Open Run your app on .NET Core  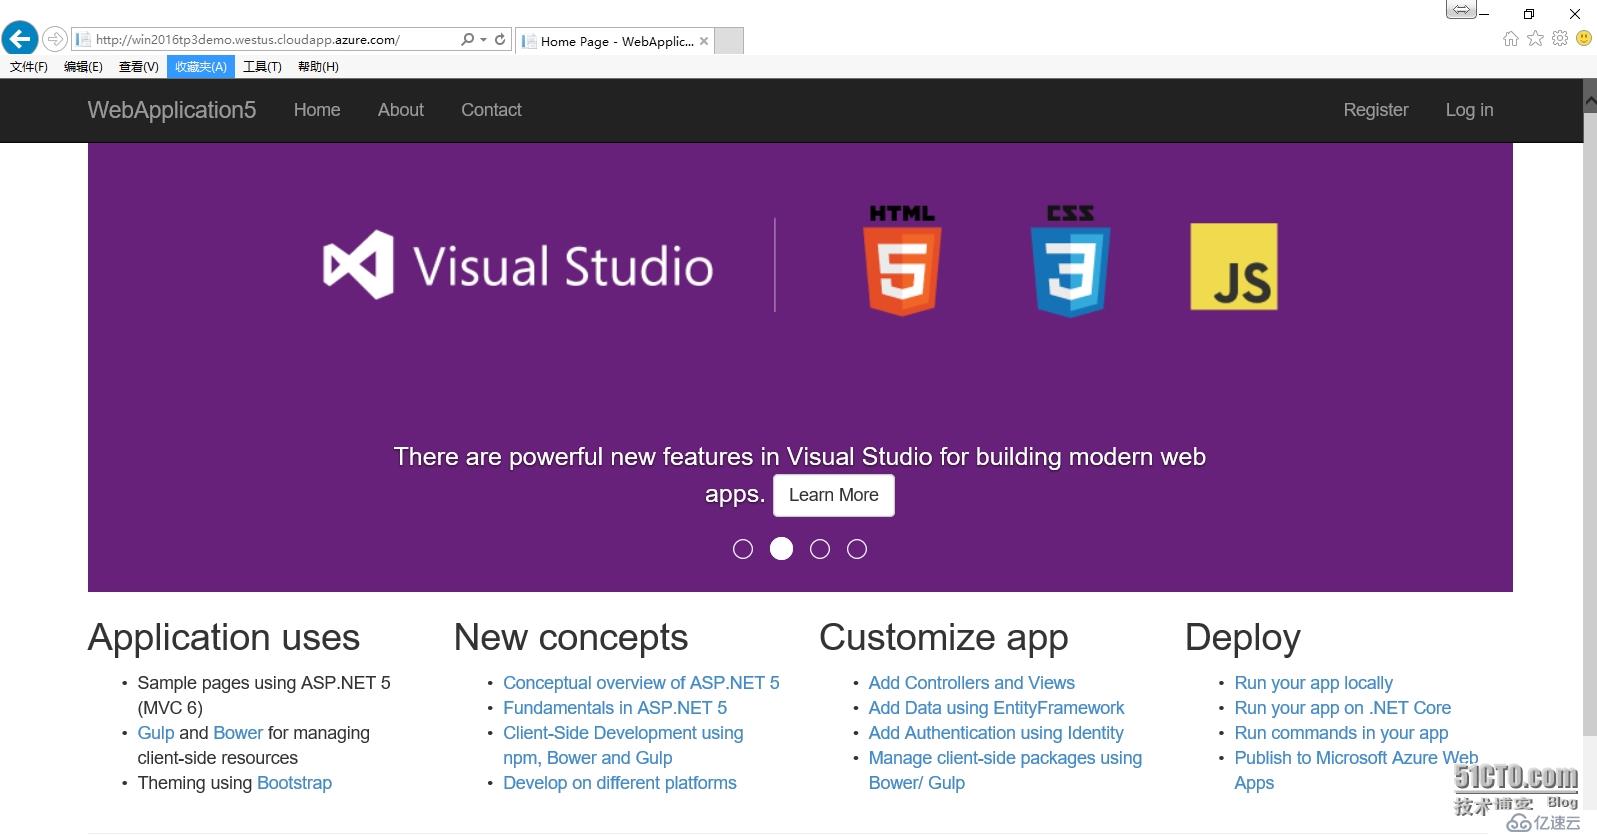(1343, 708)
